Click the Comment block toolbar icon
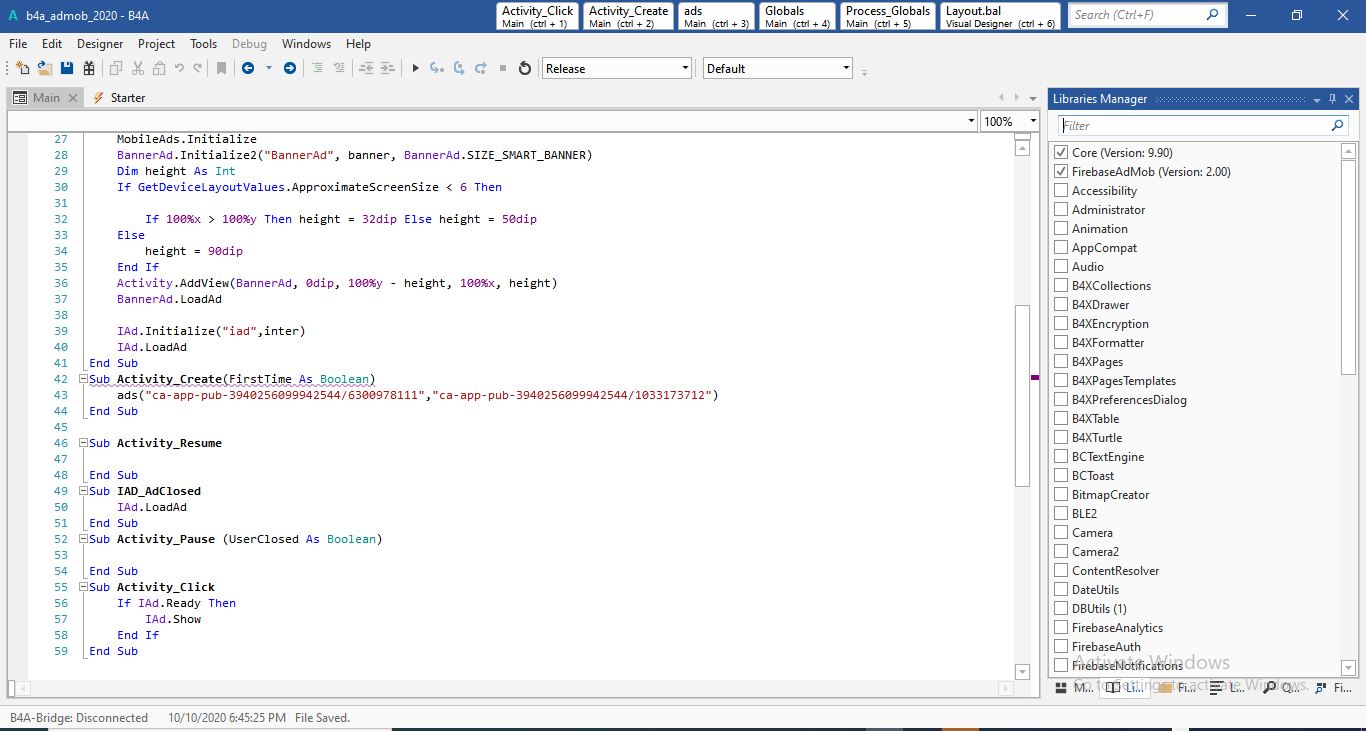Viewport: 1366px width, 731px height. (x=317, y=68)
